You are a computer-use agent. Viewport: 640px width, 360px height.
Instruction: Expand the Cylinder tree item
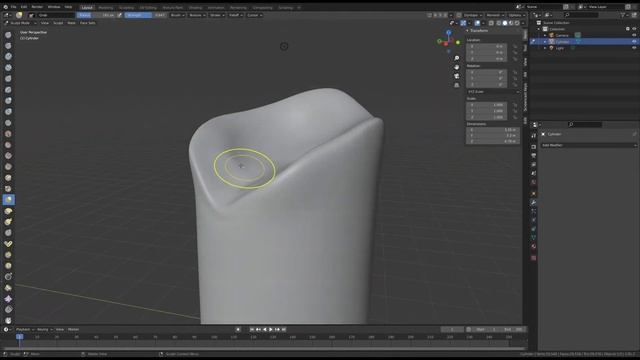click(x=545, y=42)
